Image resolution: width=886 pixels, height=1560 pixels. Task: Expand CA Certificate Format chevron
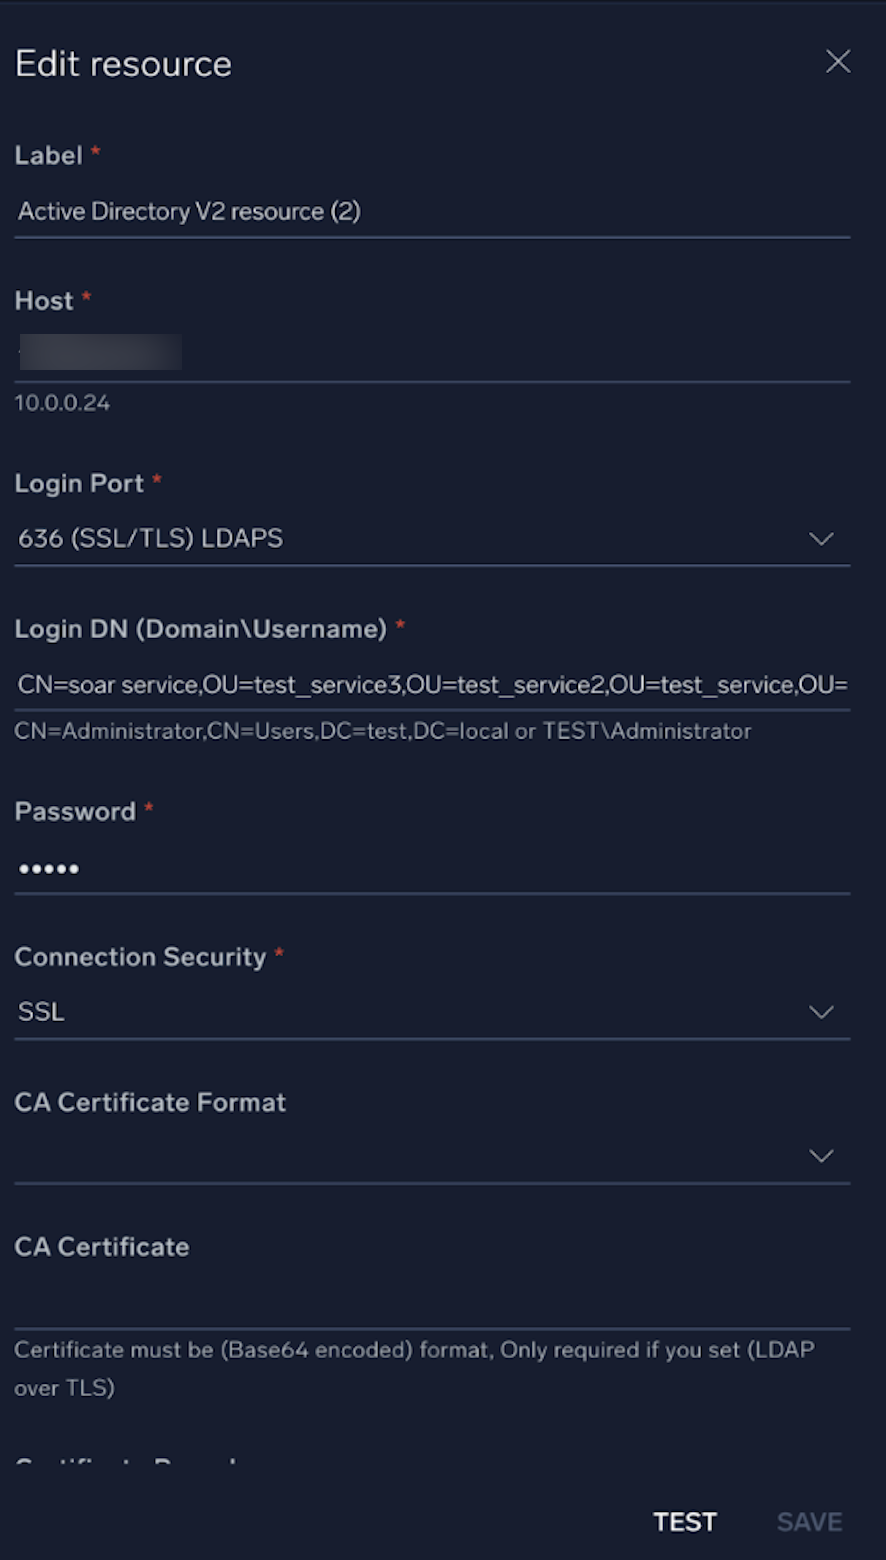tap(821, 1156)
